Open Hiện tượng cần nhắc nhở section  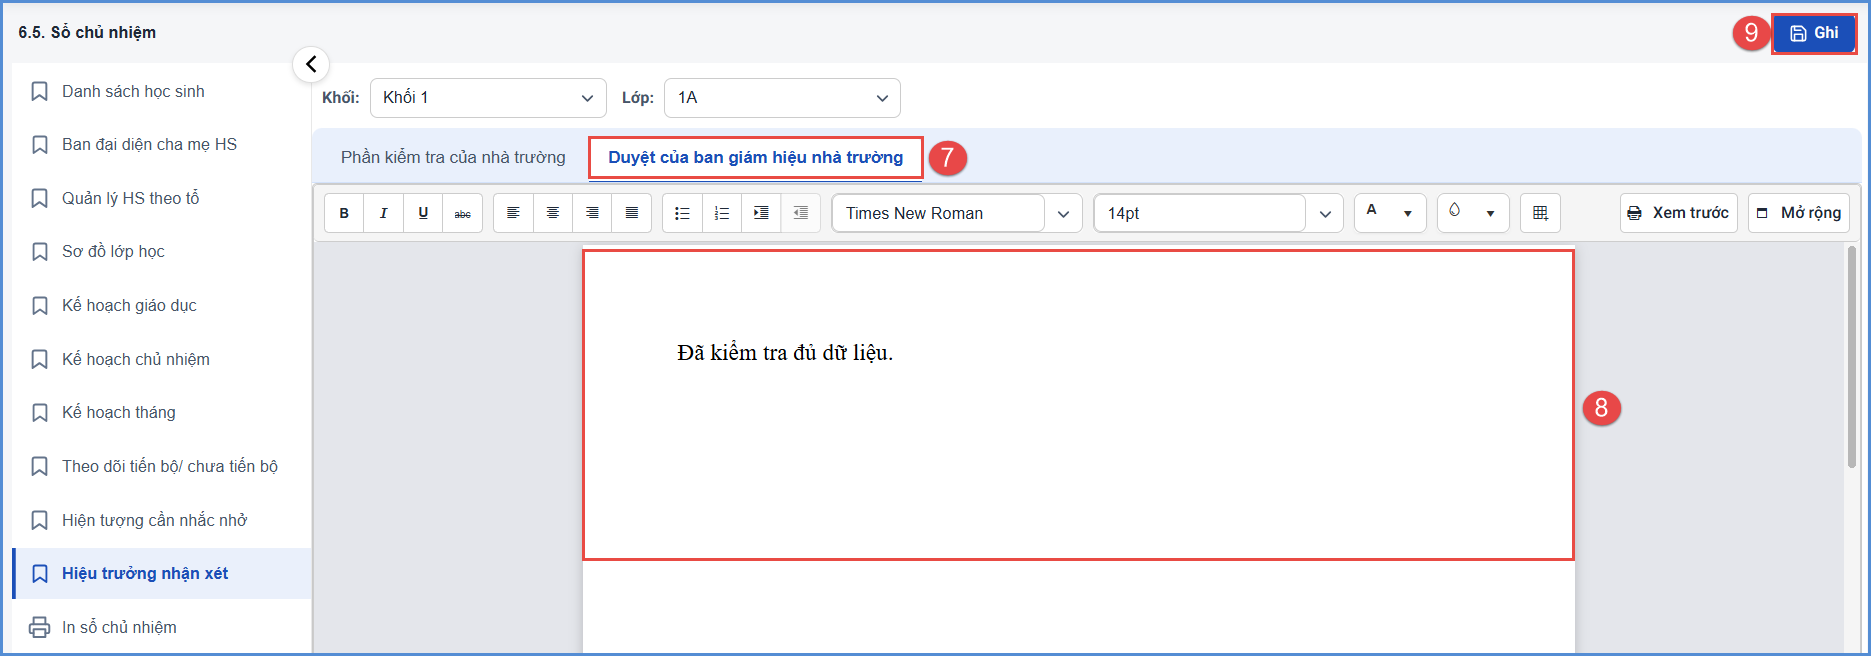[162, 520]
